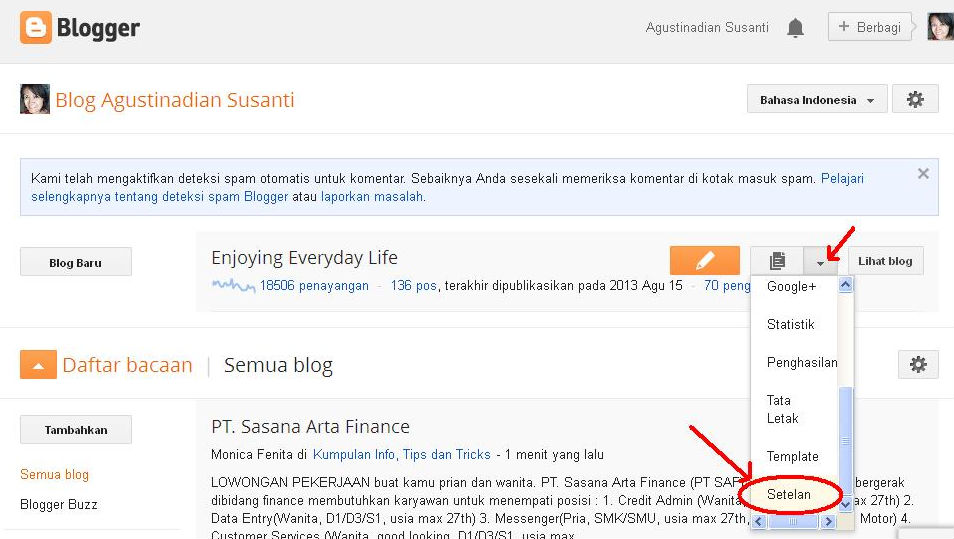This screenshot has width=954, height=539.
Task: Open PT. Sasana Arta Finance post
Action: click(x=310, y=426)
